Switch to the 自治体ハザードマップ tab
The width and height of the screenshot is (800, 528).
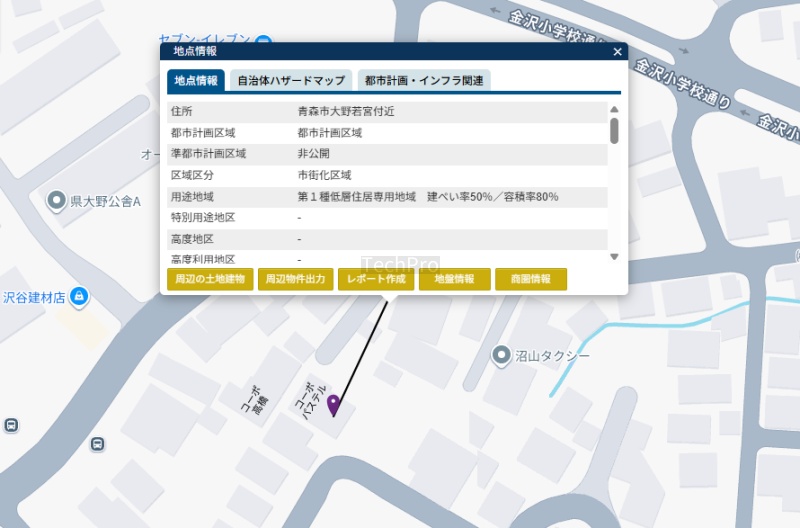[291, 81]
